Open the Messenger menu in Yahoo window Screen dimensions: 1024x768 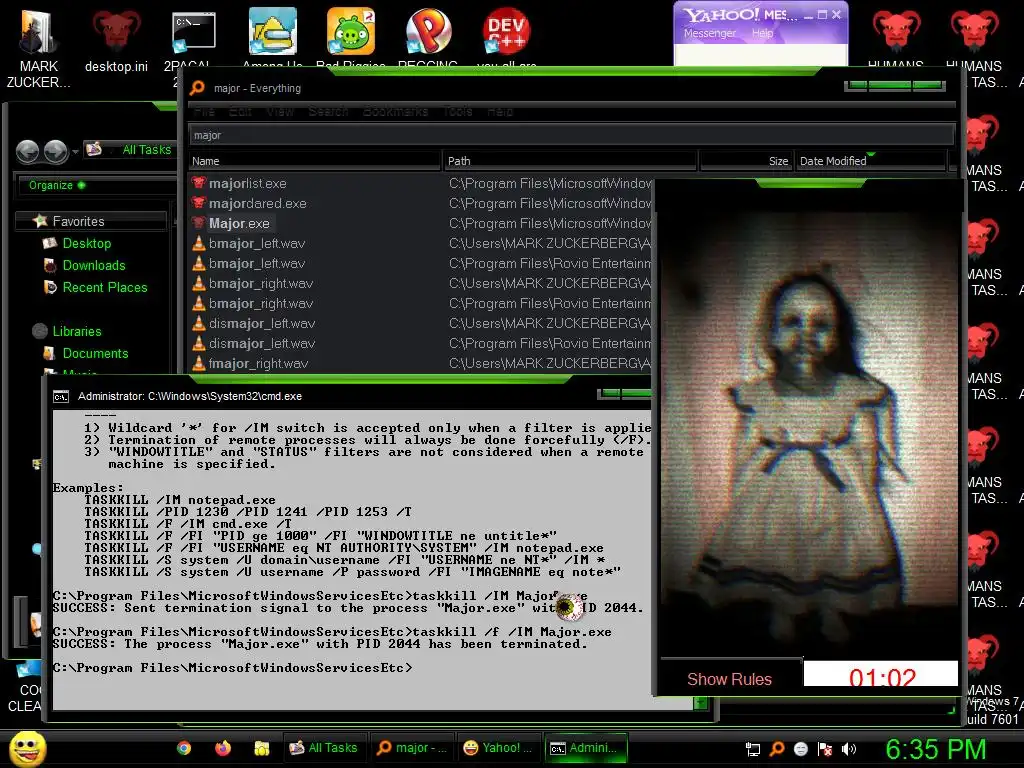[x=710, y=33]
